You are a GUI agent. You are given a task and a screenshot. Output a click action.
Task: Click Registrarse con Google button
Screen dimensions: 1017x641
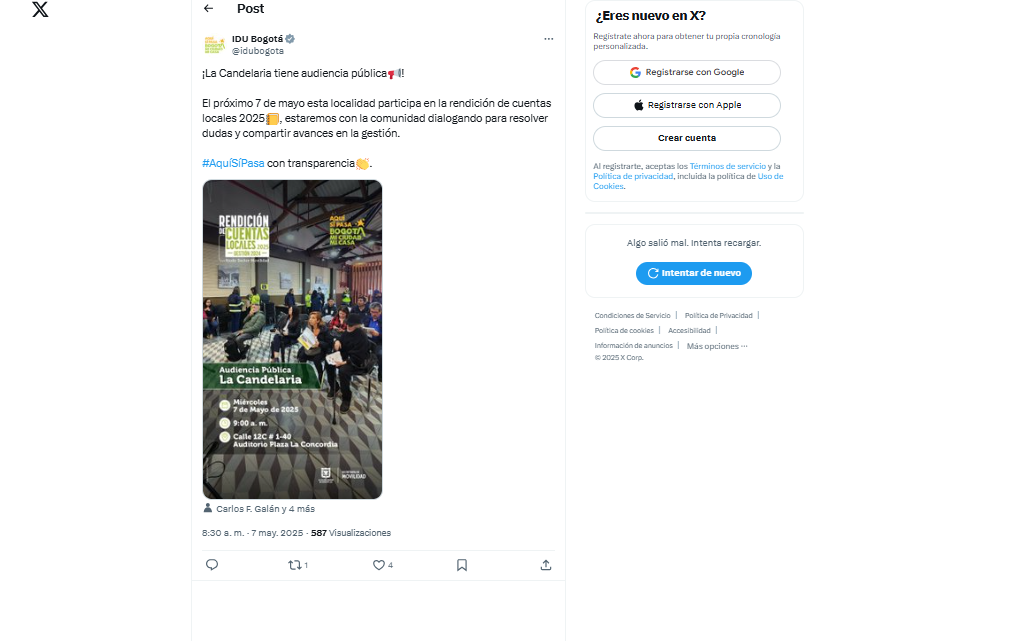click(687, 73)
